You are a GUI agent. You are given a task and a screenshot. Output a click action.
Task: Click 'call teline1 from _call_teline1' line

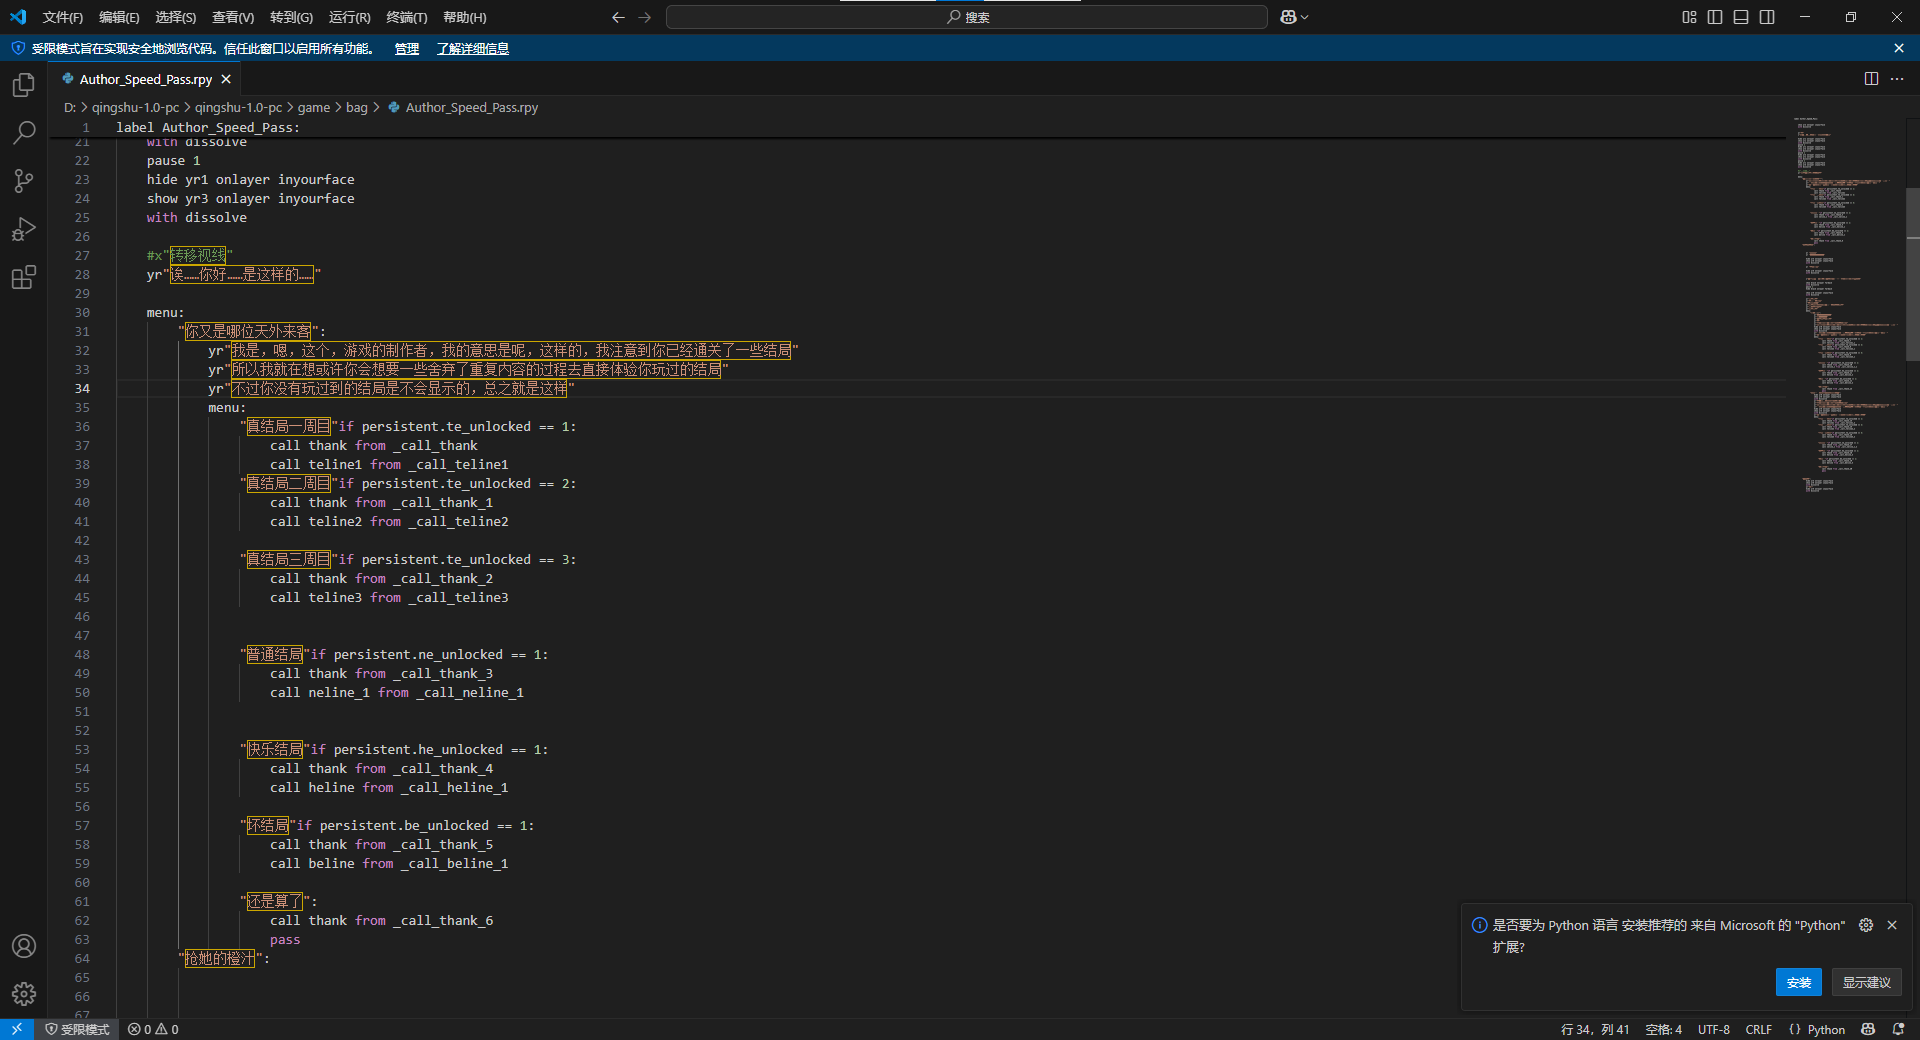[389, 464]
